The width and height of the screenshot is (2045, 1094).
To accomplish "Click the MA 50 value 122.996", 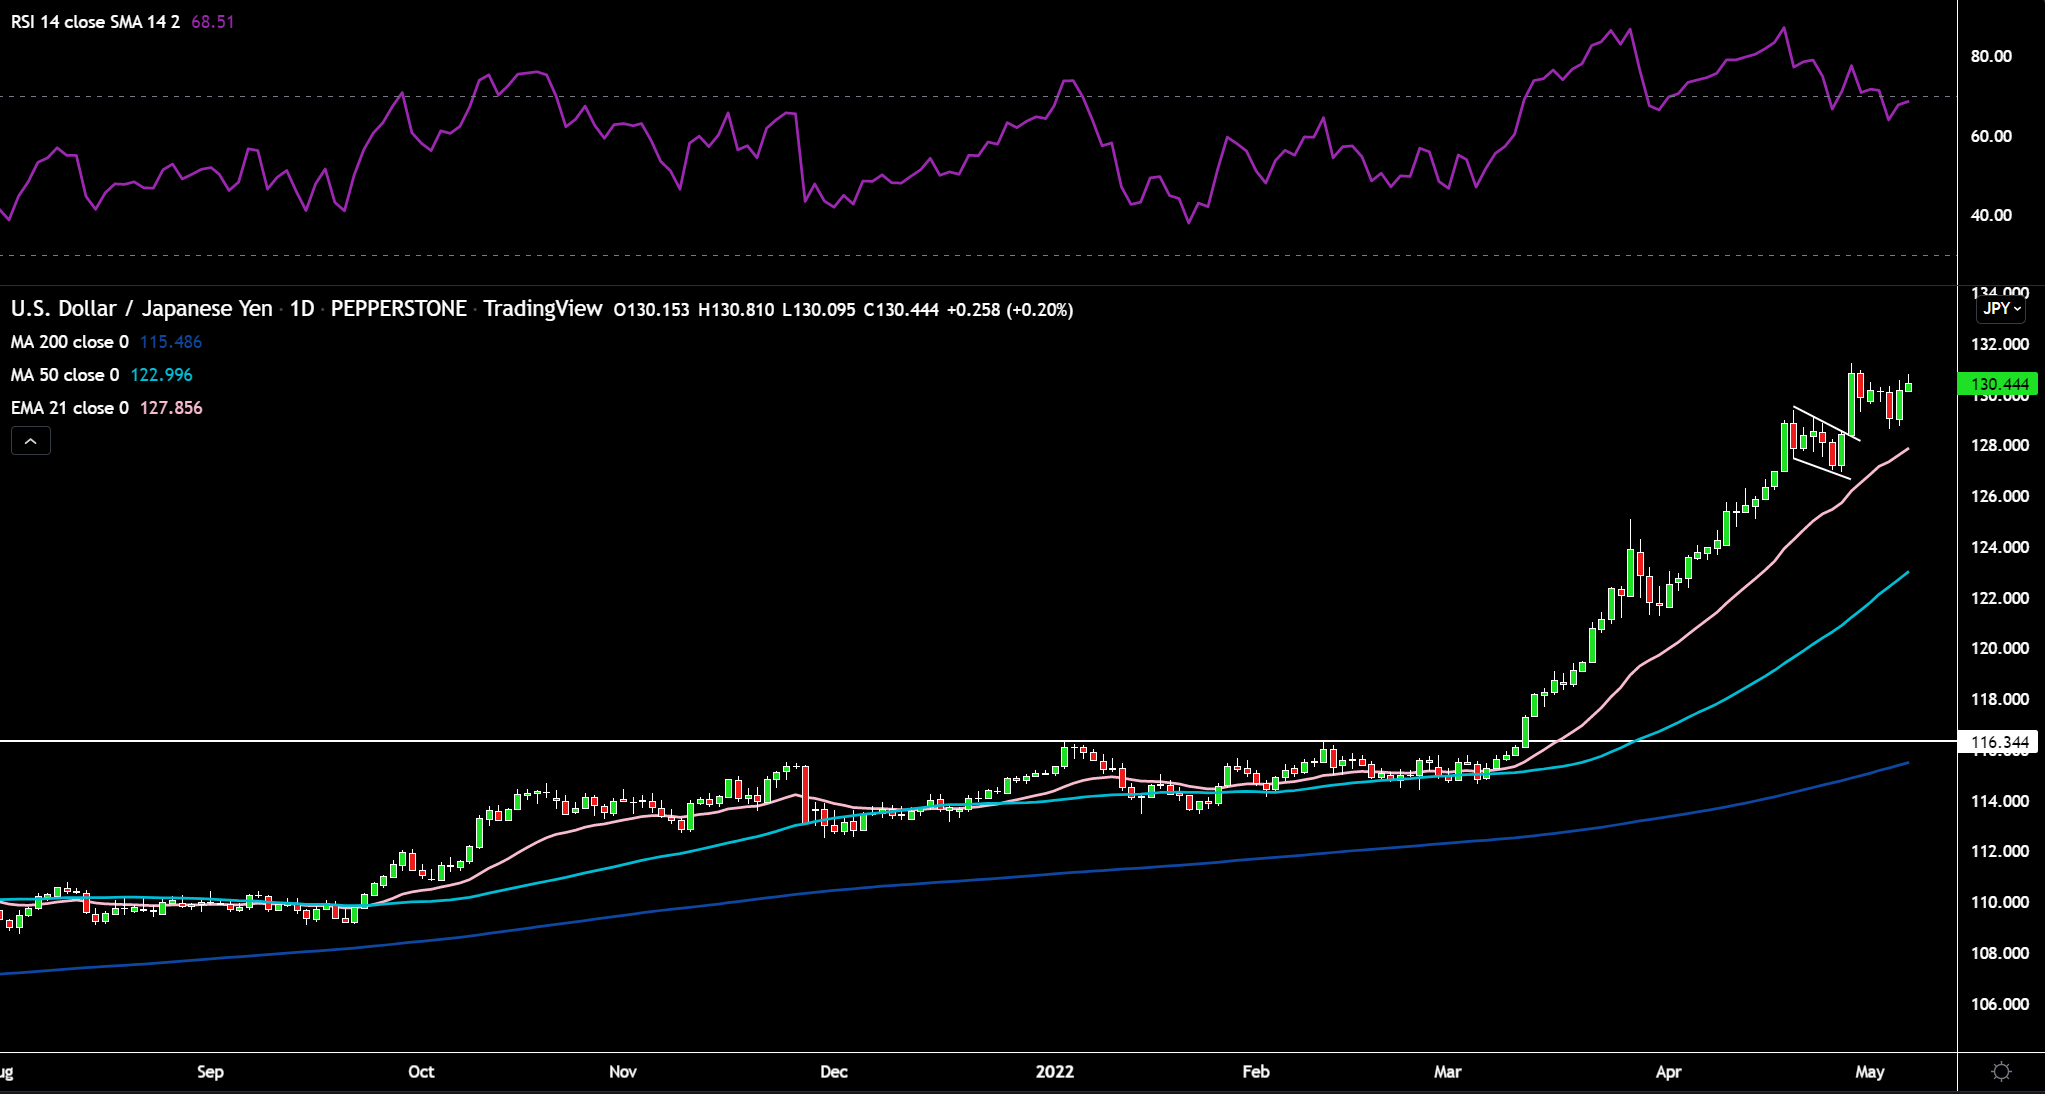I will tap(161, 375).
